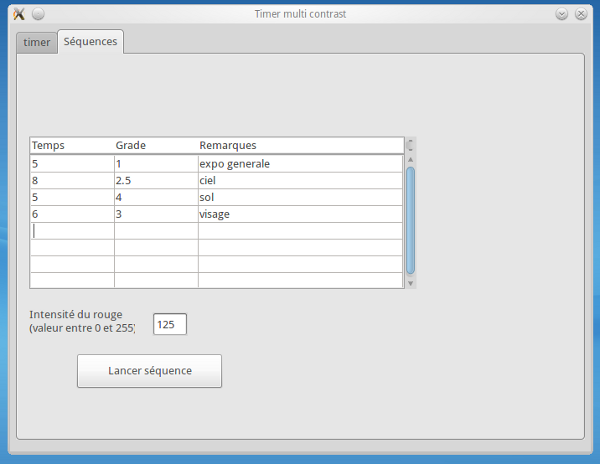Focus the red intensity field showing 125
The height and width of the screenshot is (464, 600).
[170, 324]
